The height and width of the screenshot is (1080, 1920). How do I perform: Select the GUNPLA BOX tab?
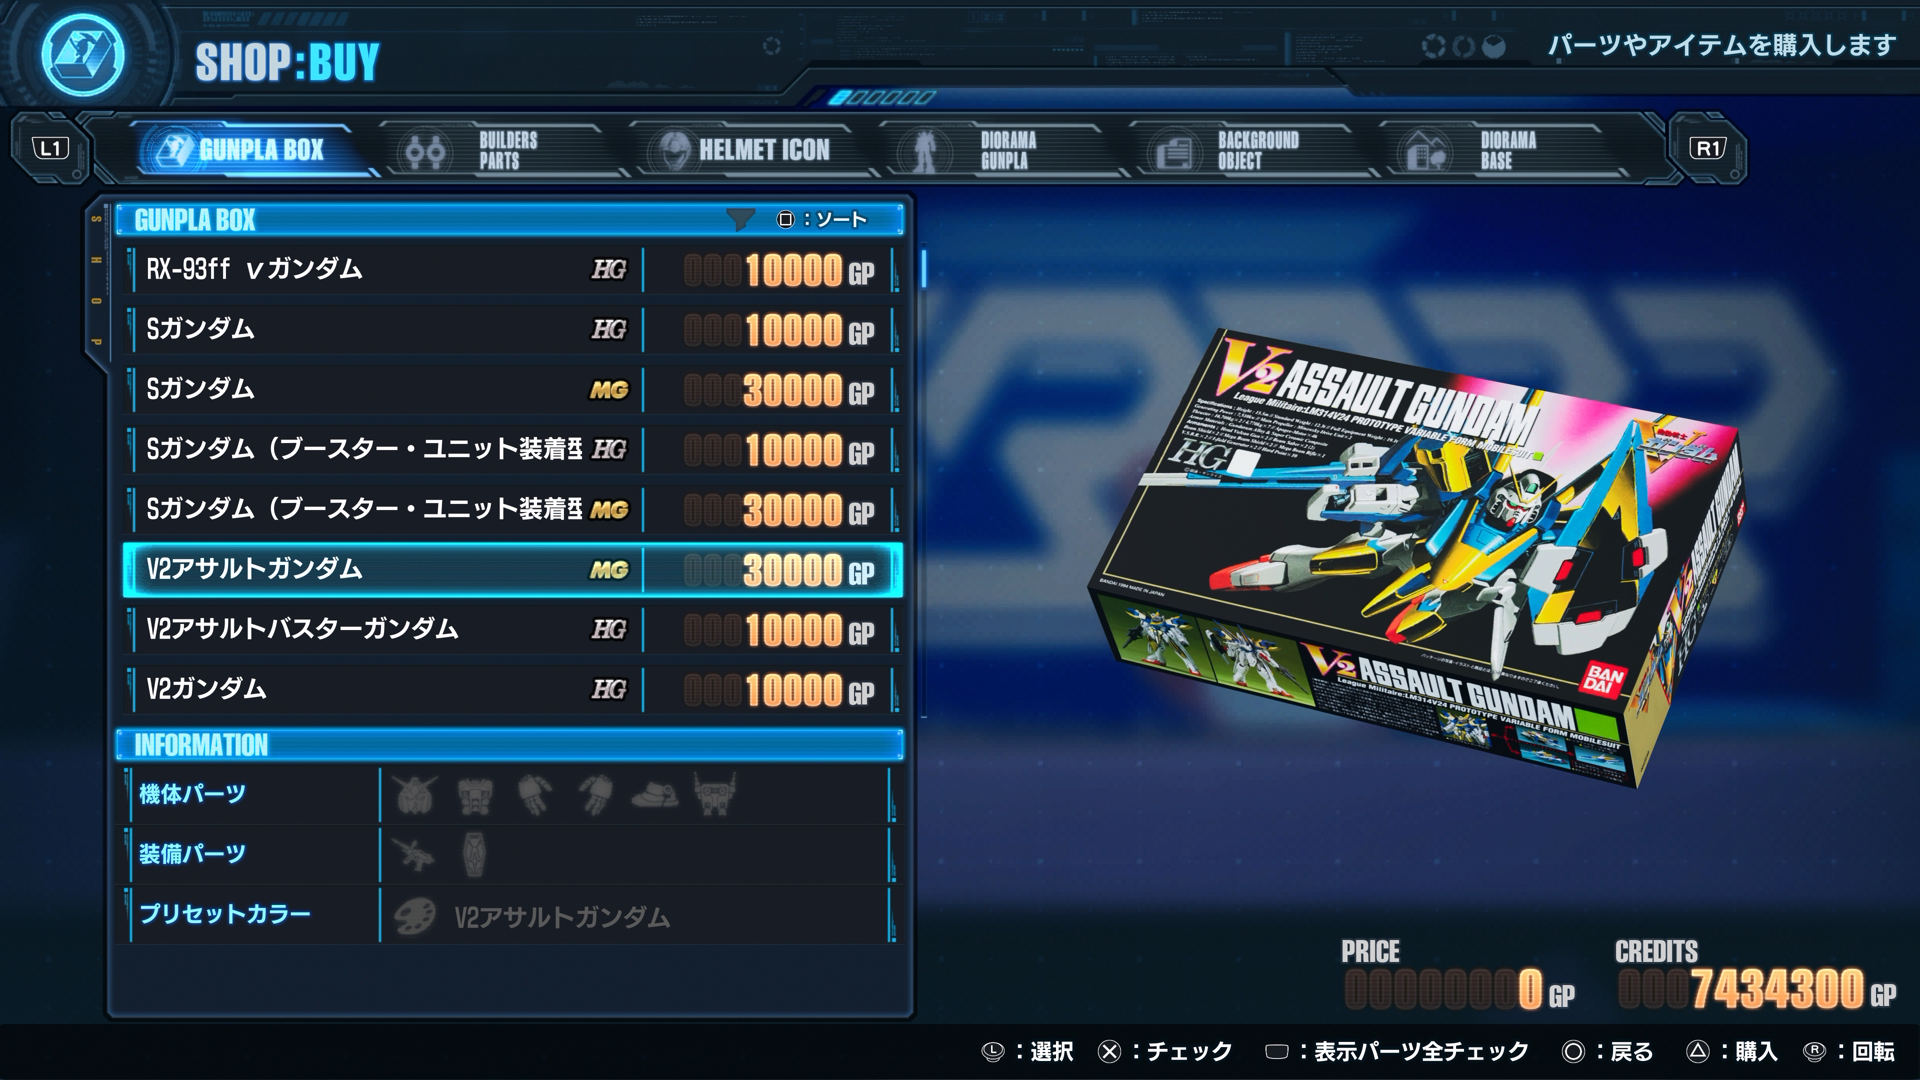[254, 150]
